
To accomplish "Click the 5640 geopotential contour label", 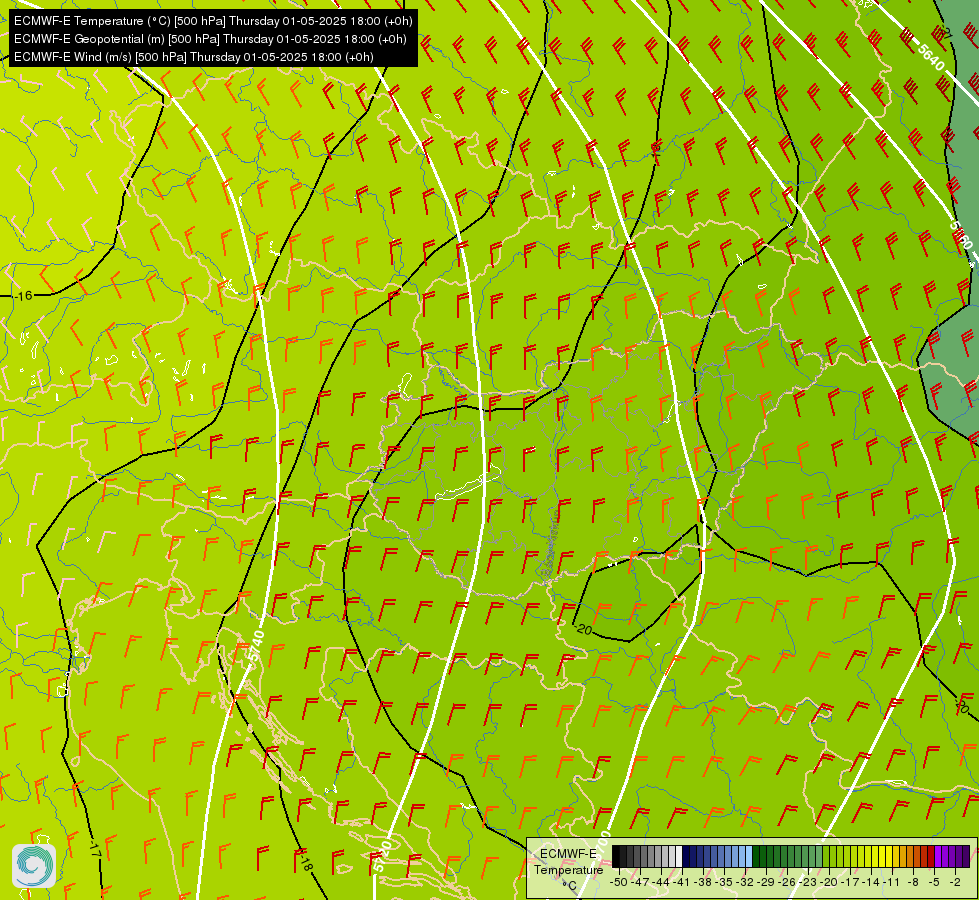I will point(930,57).
